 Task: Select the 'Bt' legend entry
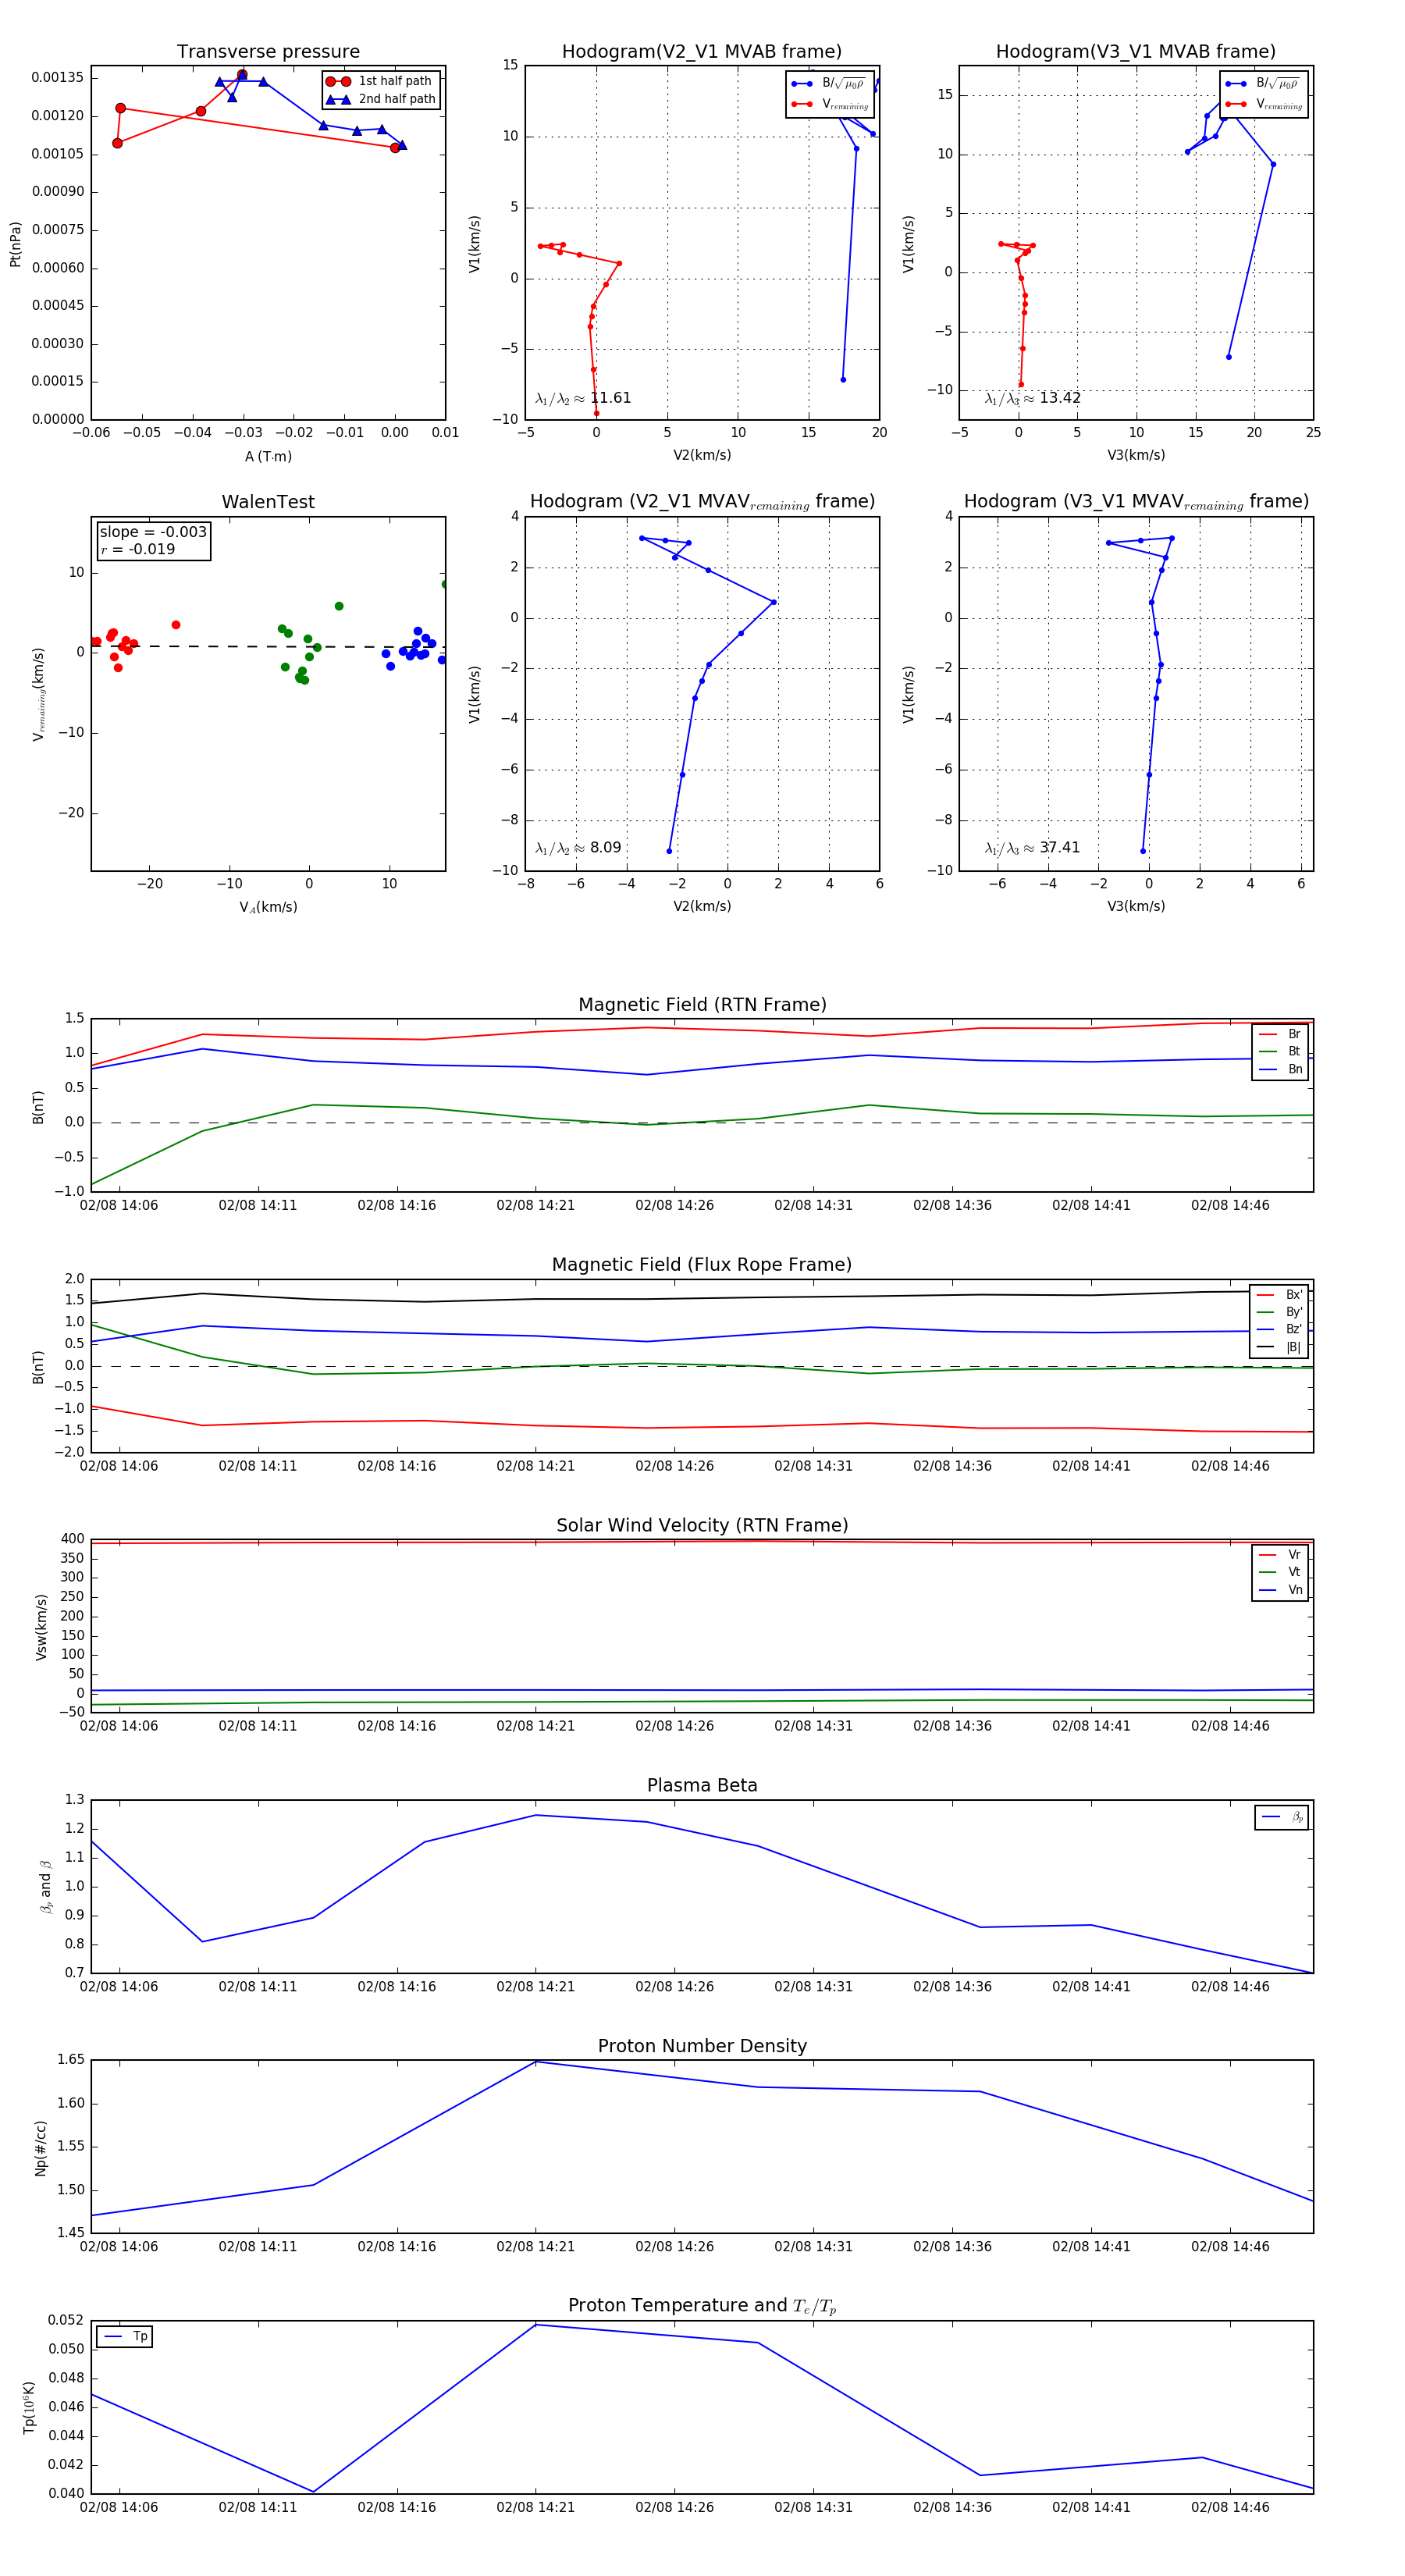[x=1280, y=1051]
